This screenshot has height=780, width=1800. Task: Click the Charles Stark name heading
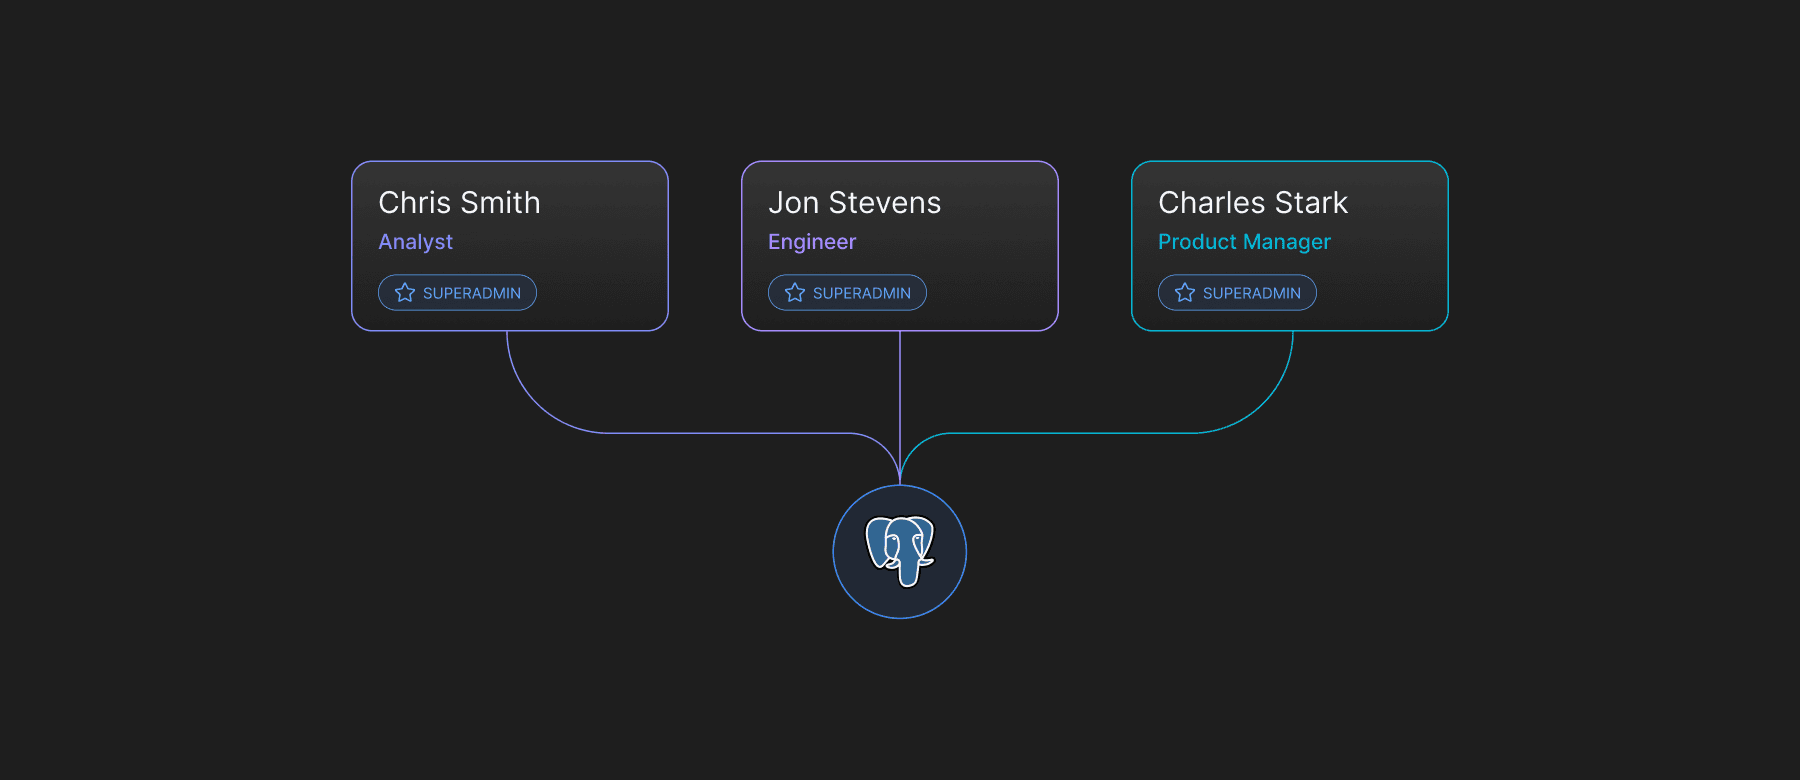(x=1253, y=203)
